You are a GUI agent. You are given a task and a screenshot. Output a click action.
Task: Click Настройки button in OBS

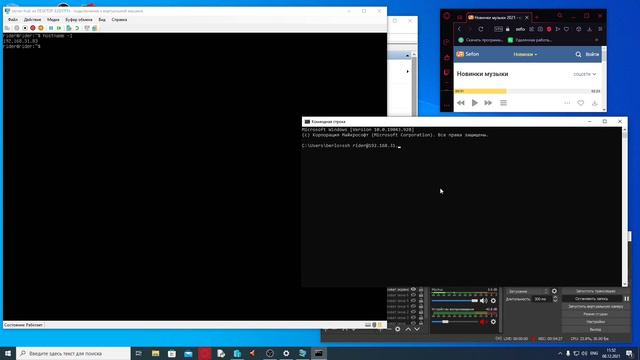(x=596, y=322)
